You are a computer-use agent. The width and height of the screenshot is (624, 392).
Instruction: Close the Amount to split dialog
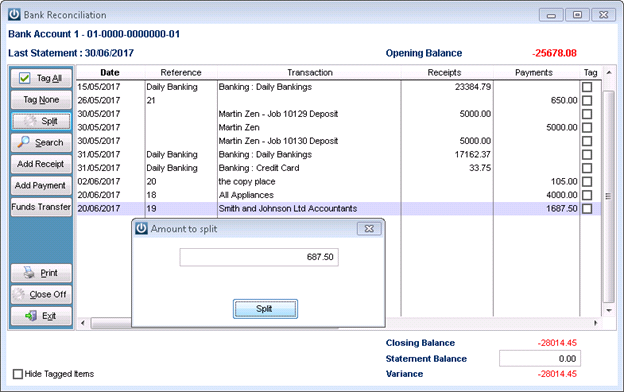369,228
